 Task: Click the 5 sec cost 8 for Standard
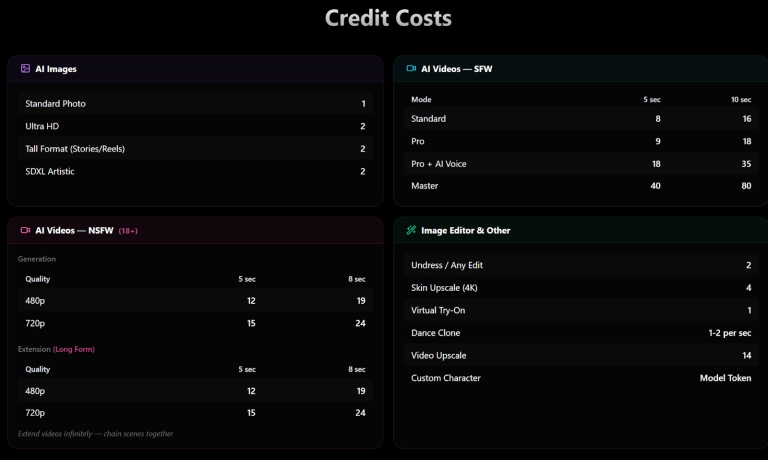point(658,119)
